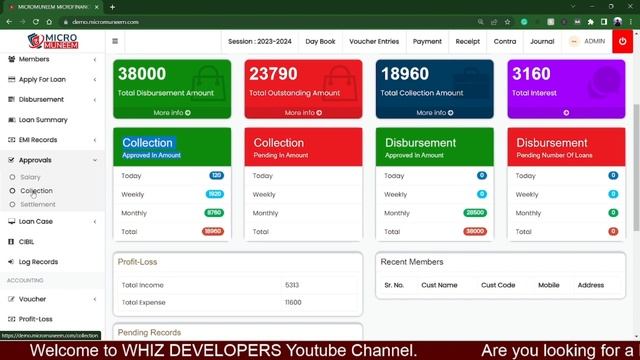The image size is (640, 360).
Task: Open the Payment top menu item
Action: click(427, 41)
